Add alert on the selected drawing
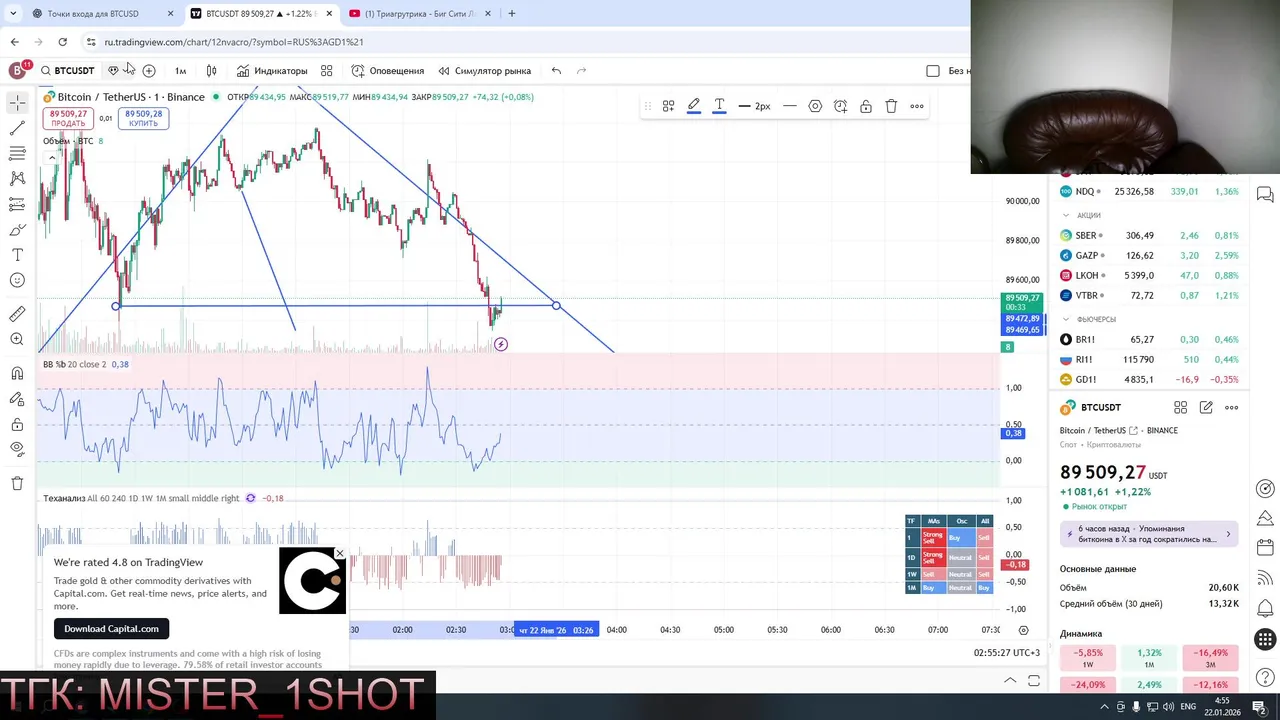Image resolution: width=1280 pixels, height=720 pixels. (840, 106)
